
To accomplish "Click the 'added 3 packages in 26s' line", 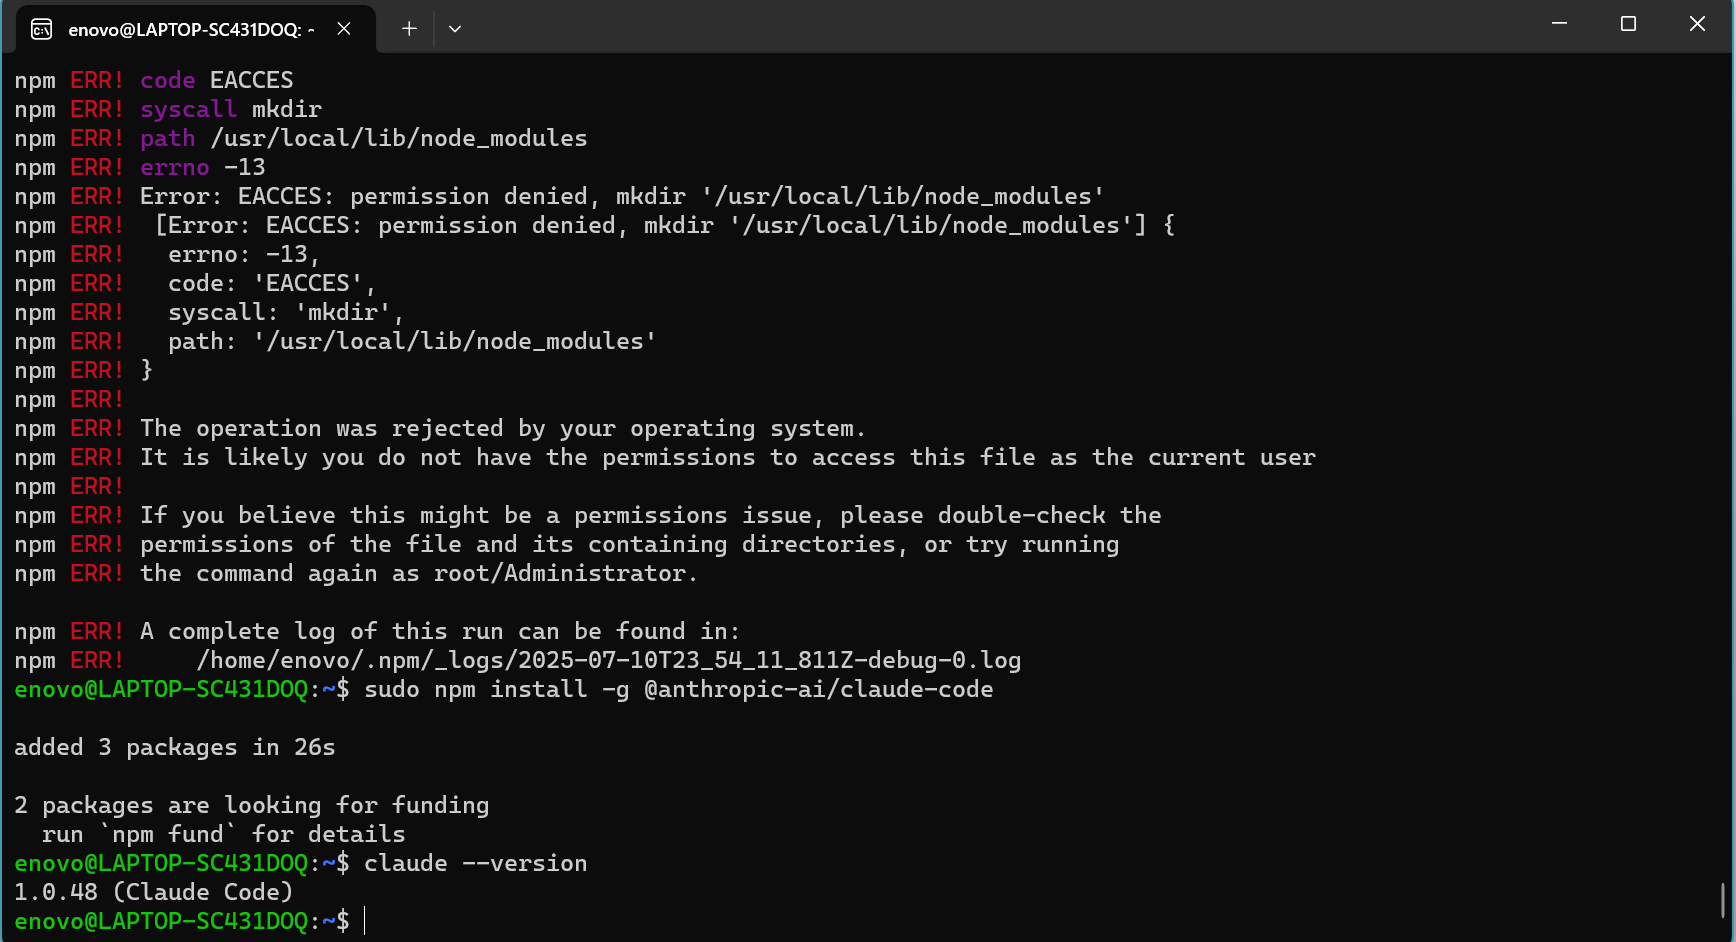I will (x=174, y=747).
